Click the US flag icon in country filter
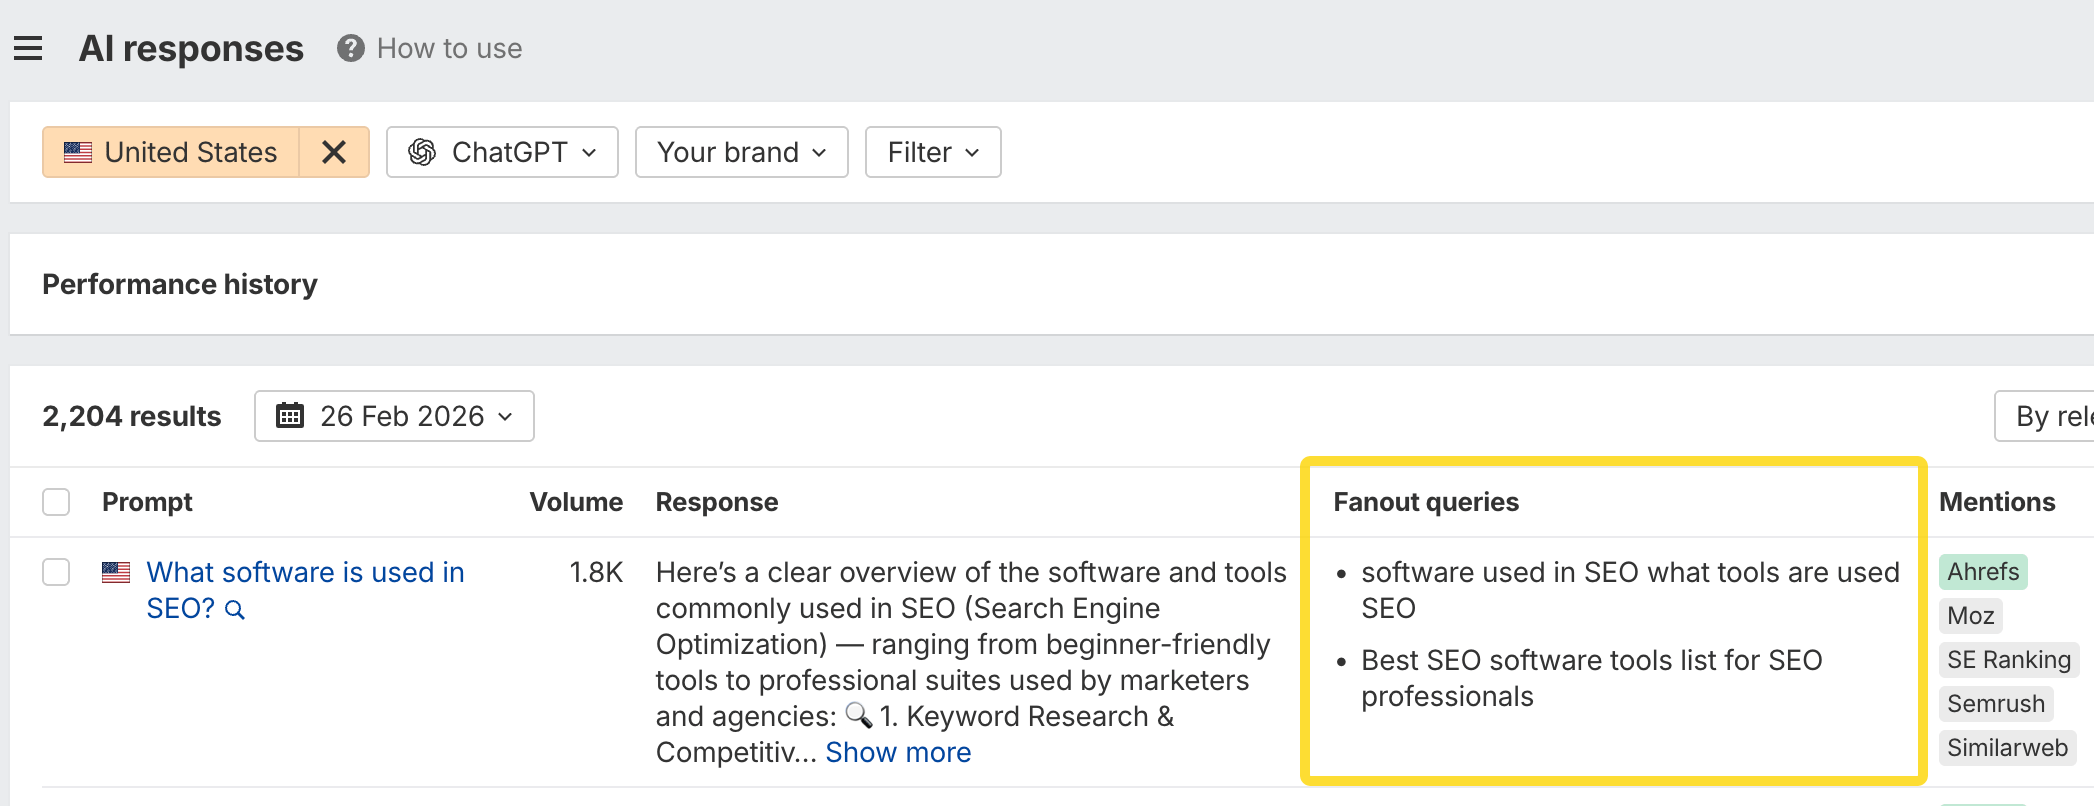Screen dimensions: 2094x806 pos(78,152)
